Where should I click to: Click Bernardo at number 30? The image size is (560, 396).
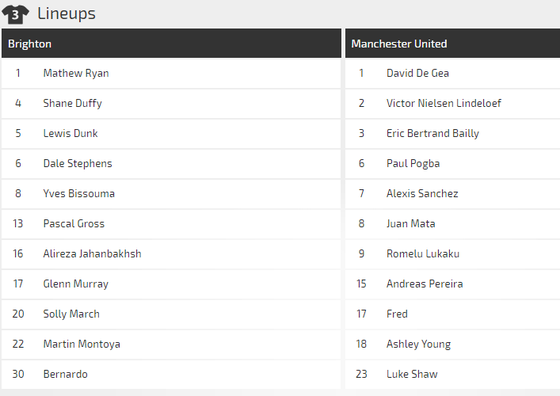click(x=65, y=374)
